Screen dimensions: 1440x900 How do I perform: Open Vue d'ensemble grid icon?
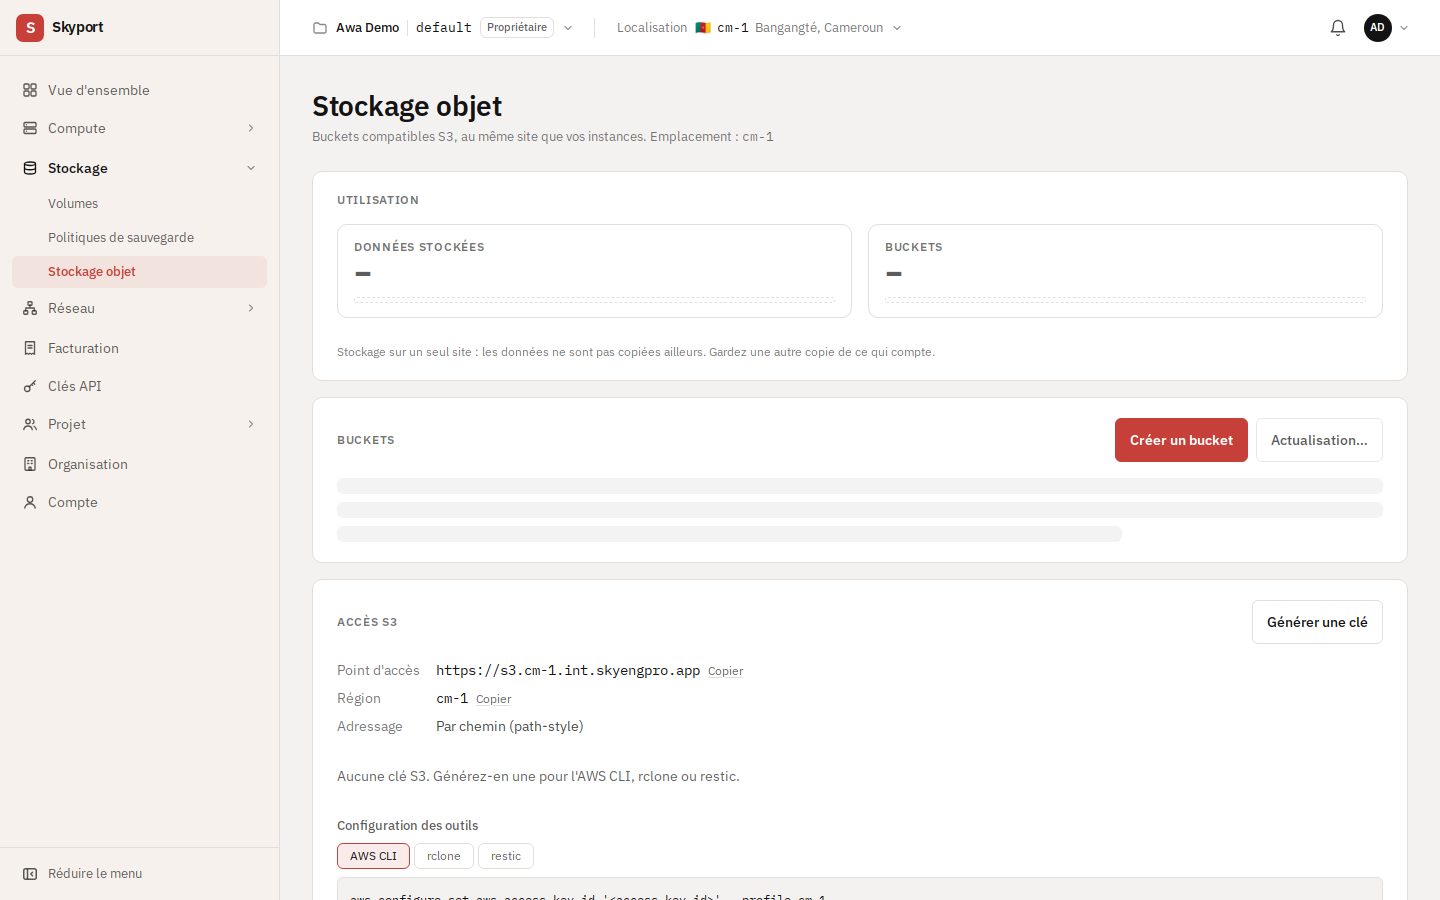click(x=30, y=90)
